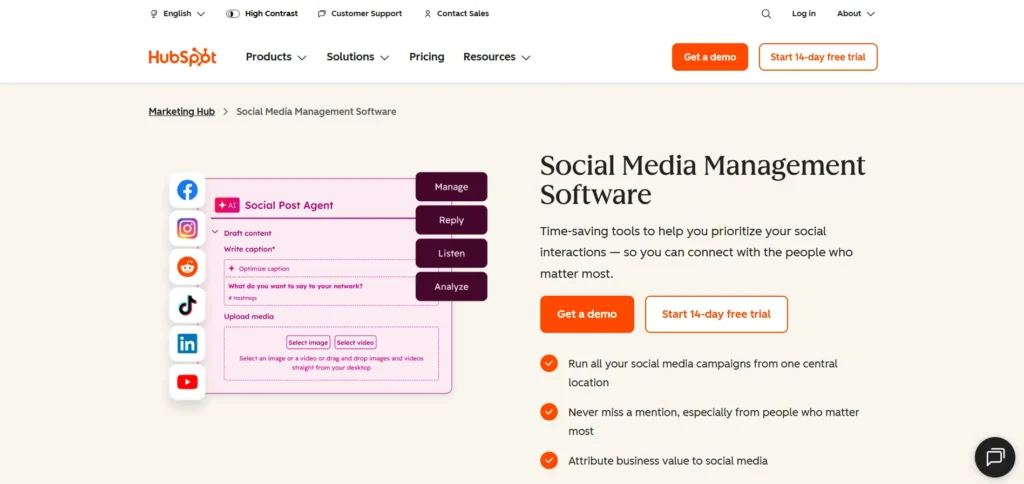Click the 'Write caption*' label
Viewport: 1024px width, 484px height.
249,249
